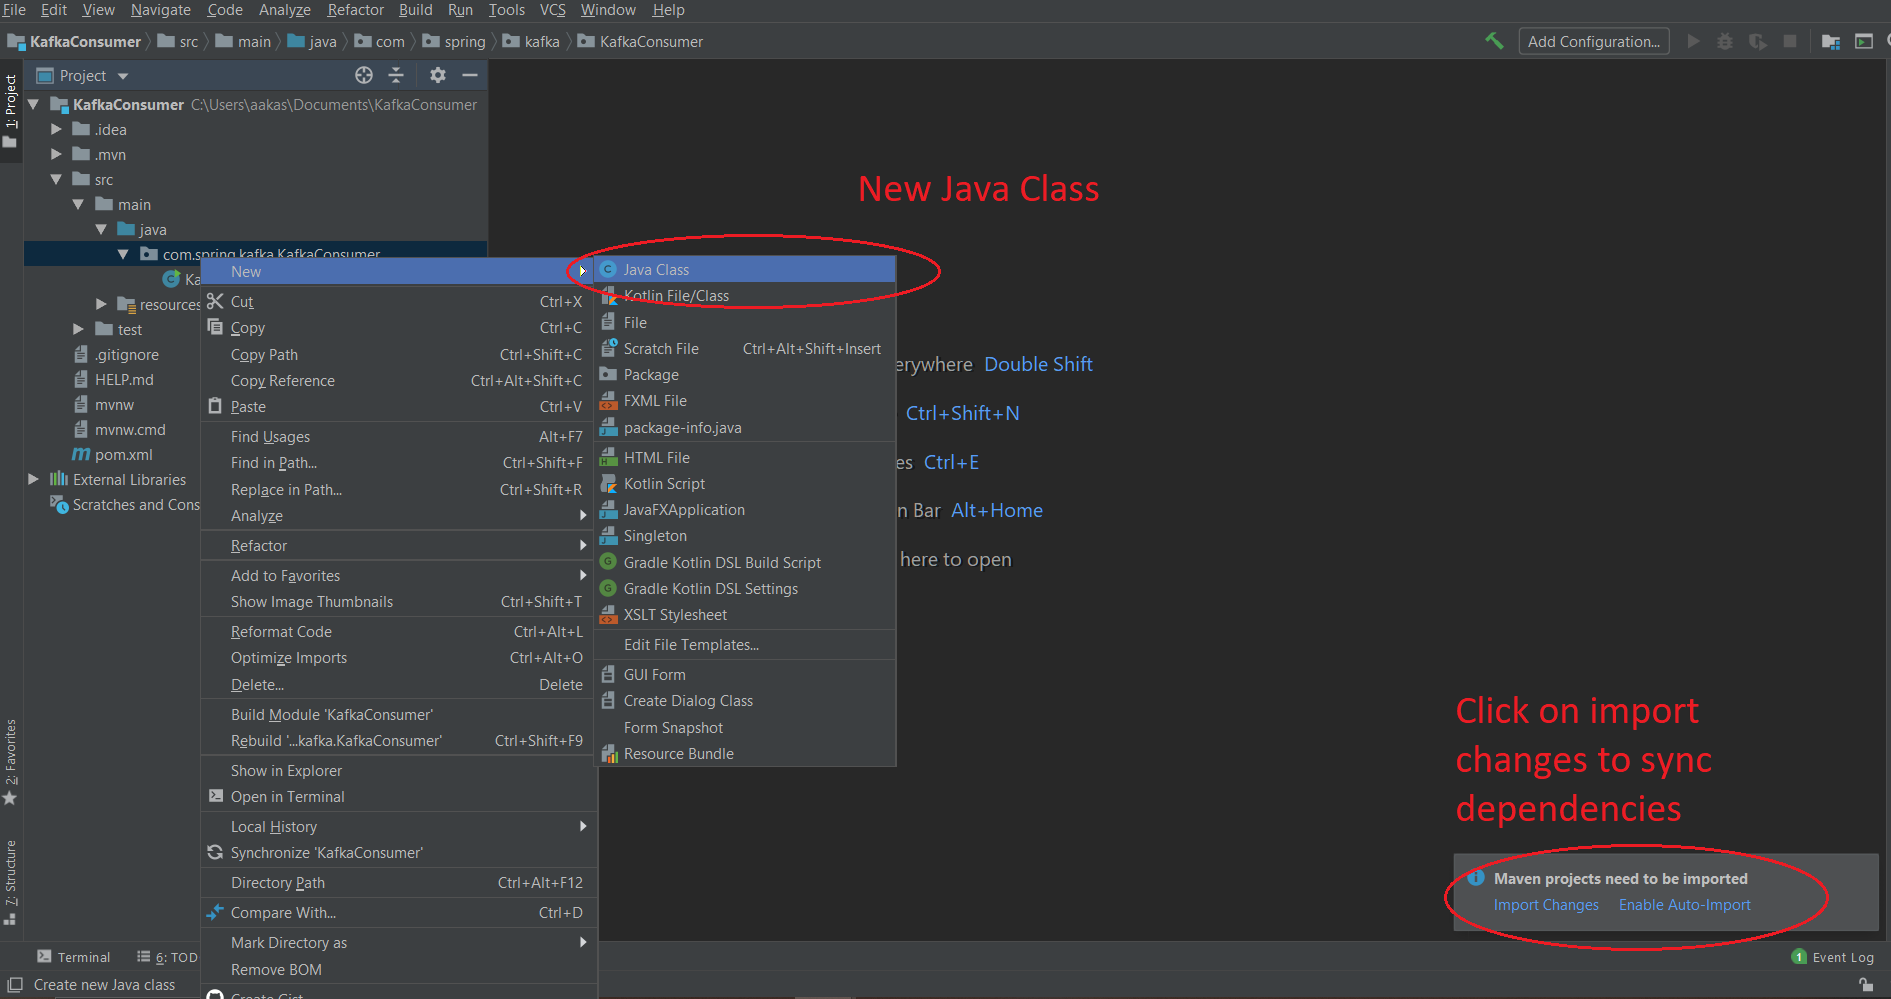Open the Terminal tool window

pos(74,957)
